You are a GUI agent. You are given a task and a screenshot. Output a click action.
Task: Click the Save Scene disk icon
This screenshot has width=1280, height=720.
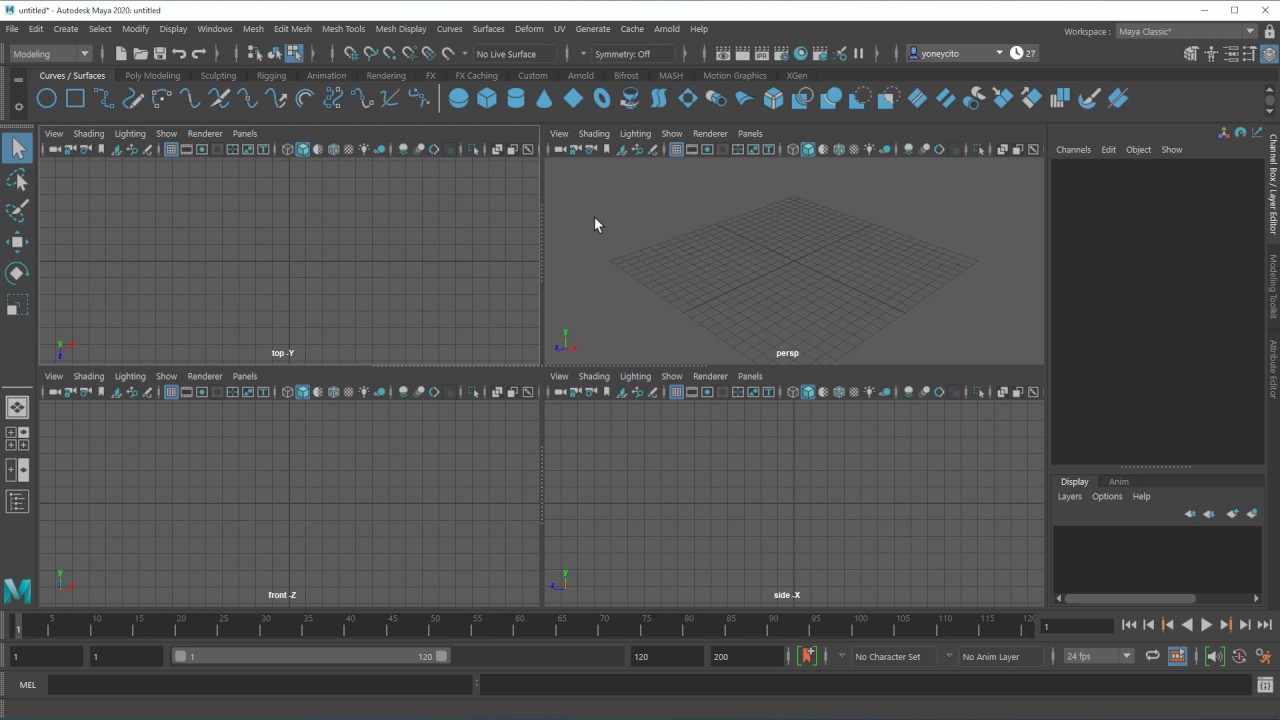tap(160, 53)
